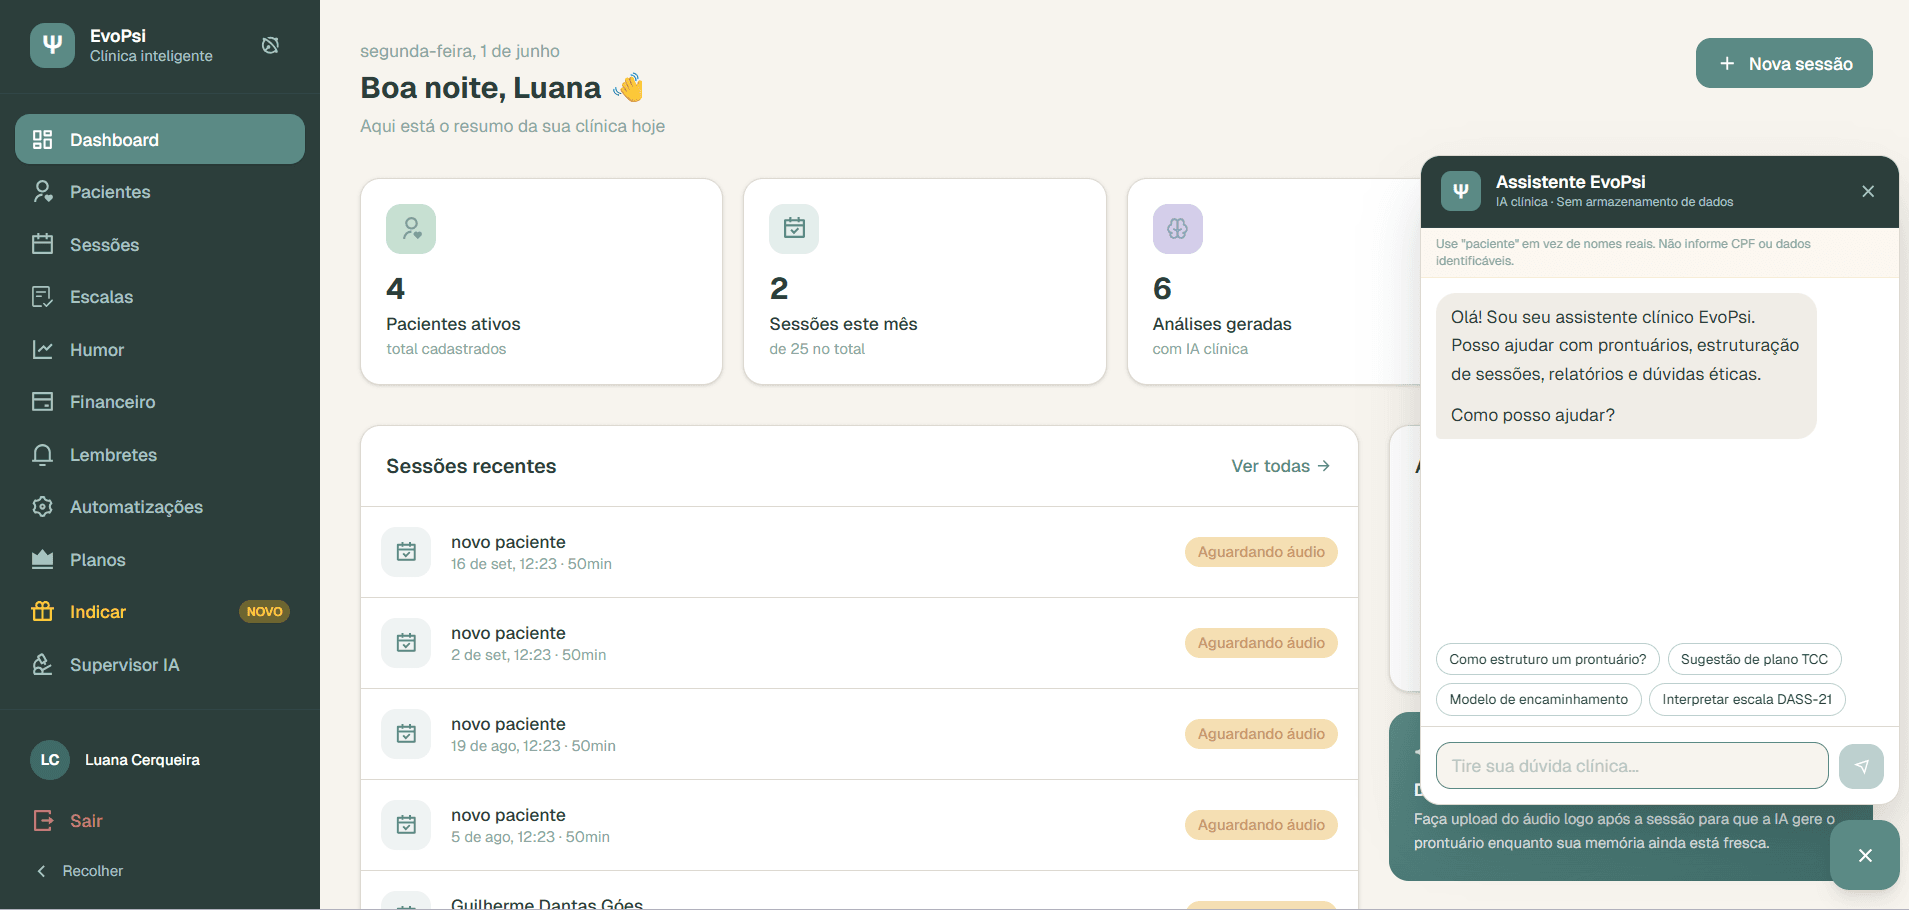Focus the Tire sua dúvida clínica field
This screenshot has height=910, width=1909.
tap(1632, 766)
